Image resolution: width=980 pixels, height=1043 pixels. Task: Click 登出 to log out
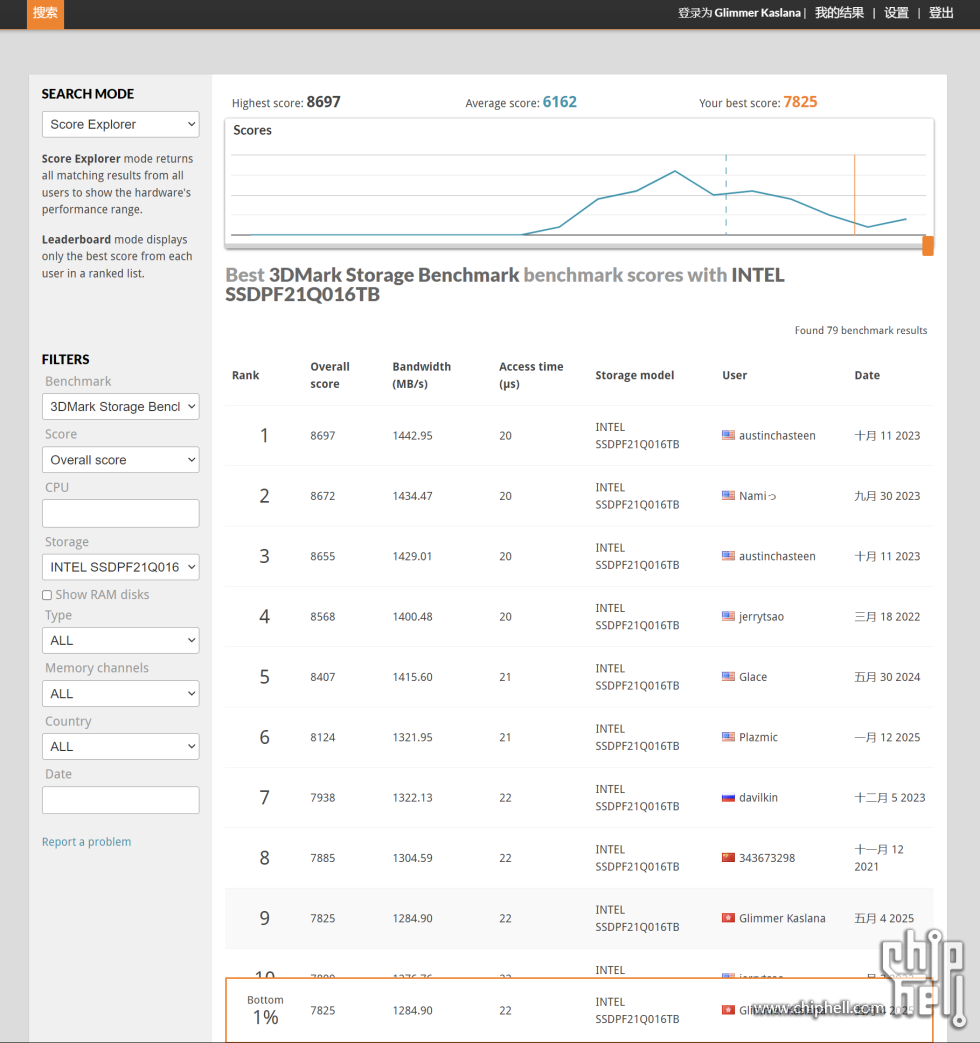(x=941, y=13)
